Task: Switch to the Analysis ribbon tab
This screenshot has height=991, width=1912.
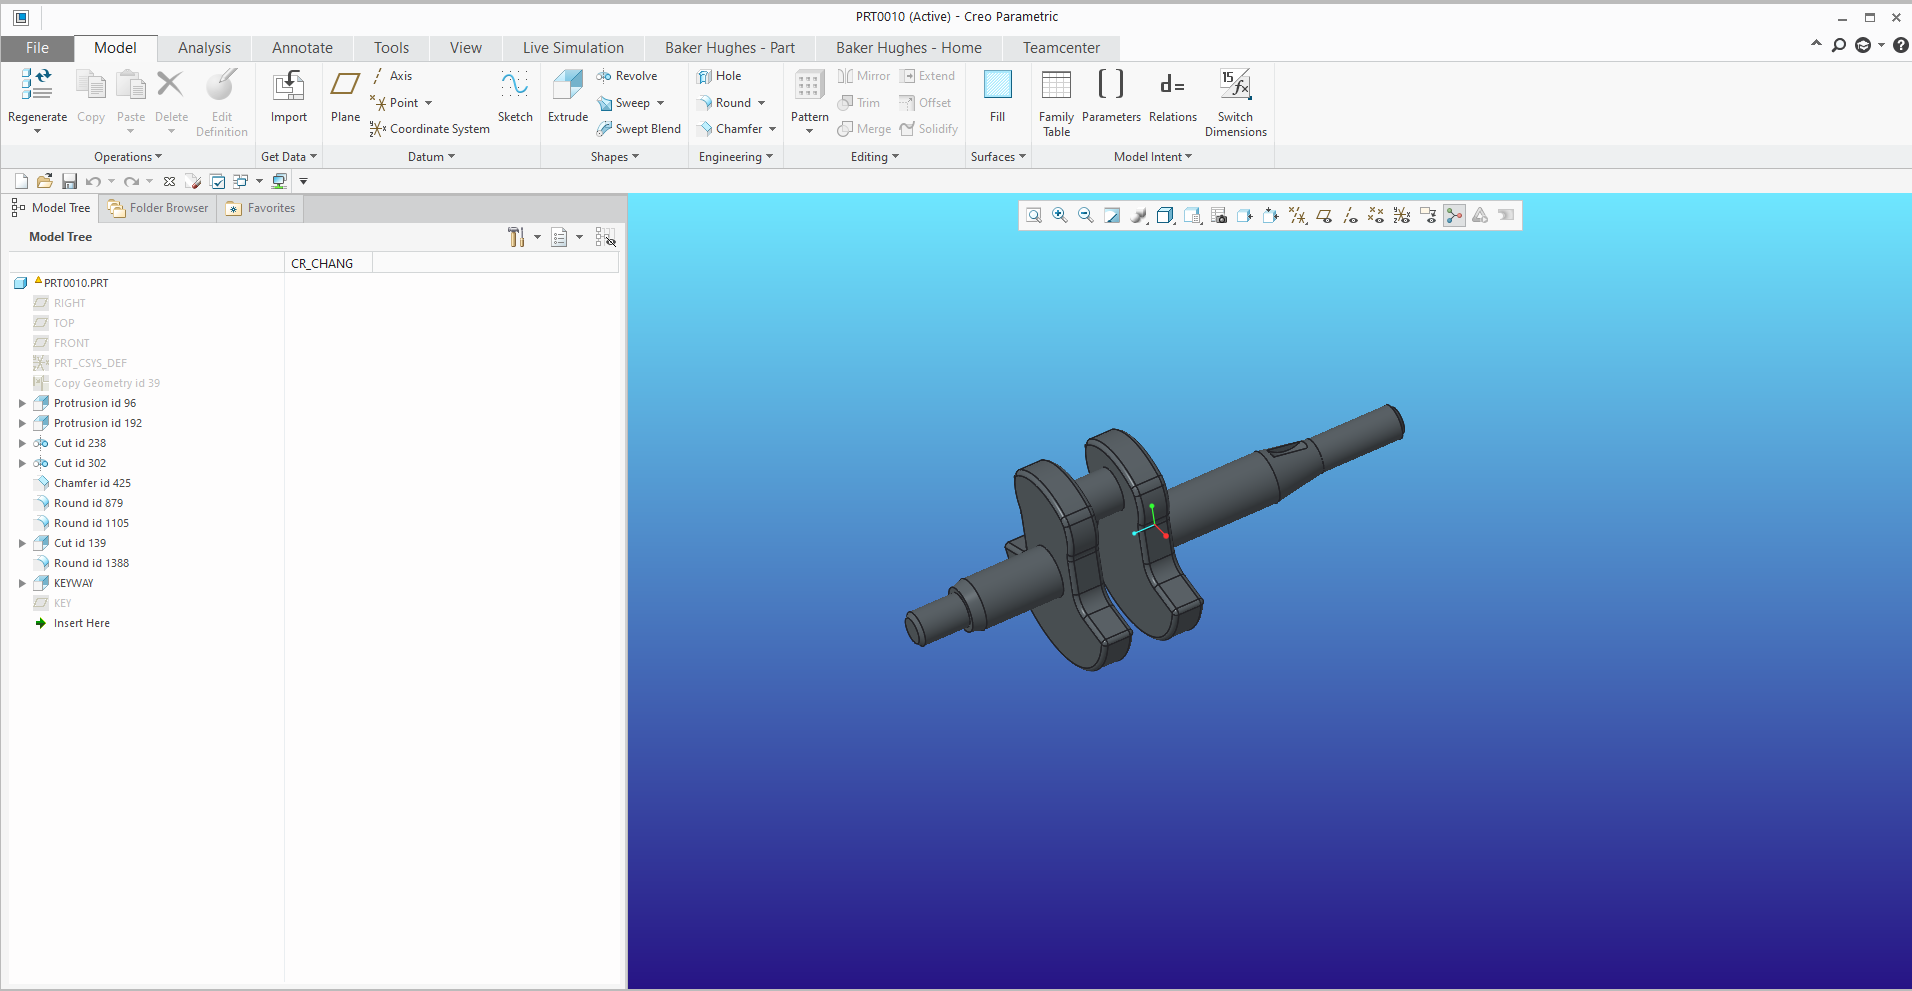Action: pyautogui.click(x=204, y=47)
